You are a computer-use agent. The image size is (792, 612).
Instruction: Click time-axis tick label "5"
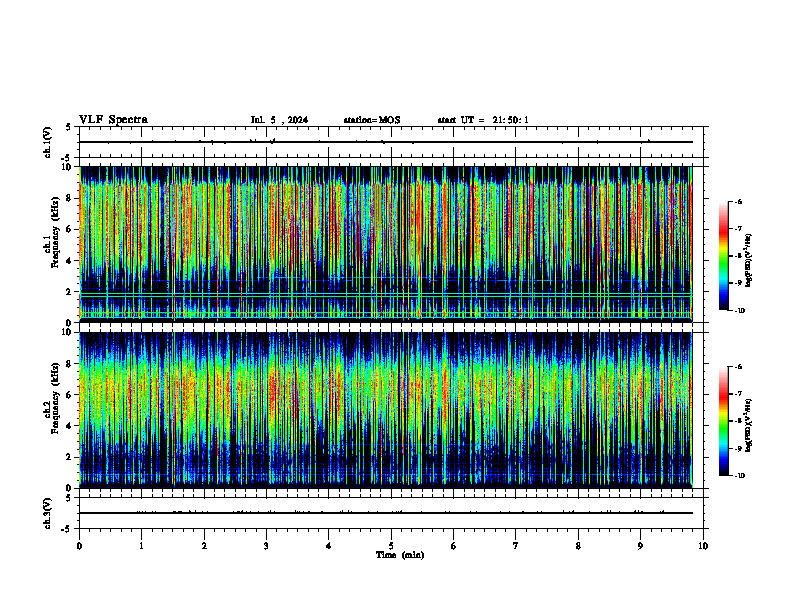point(391,546)
